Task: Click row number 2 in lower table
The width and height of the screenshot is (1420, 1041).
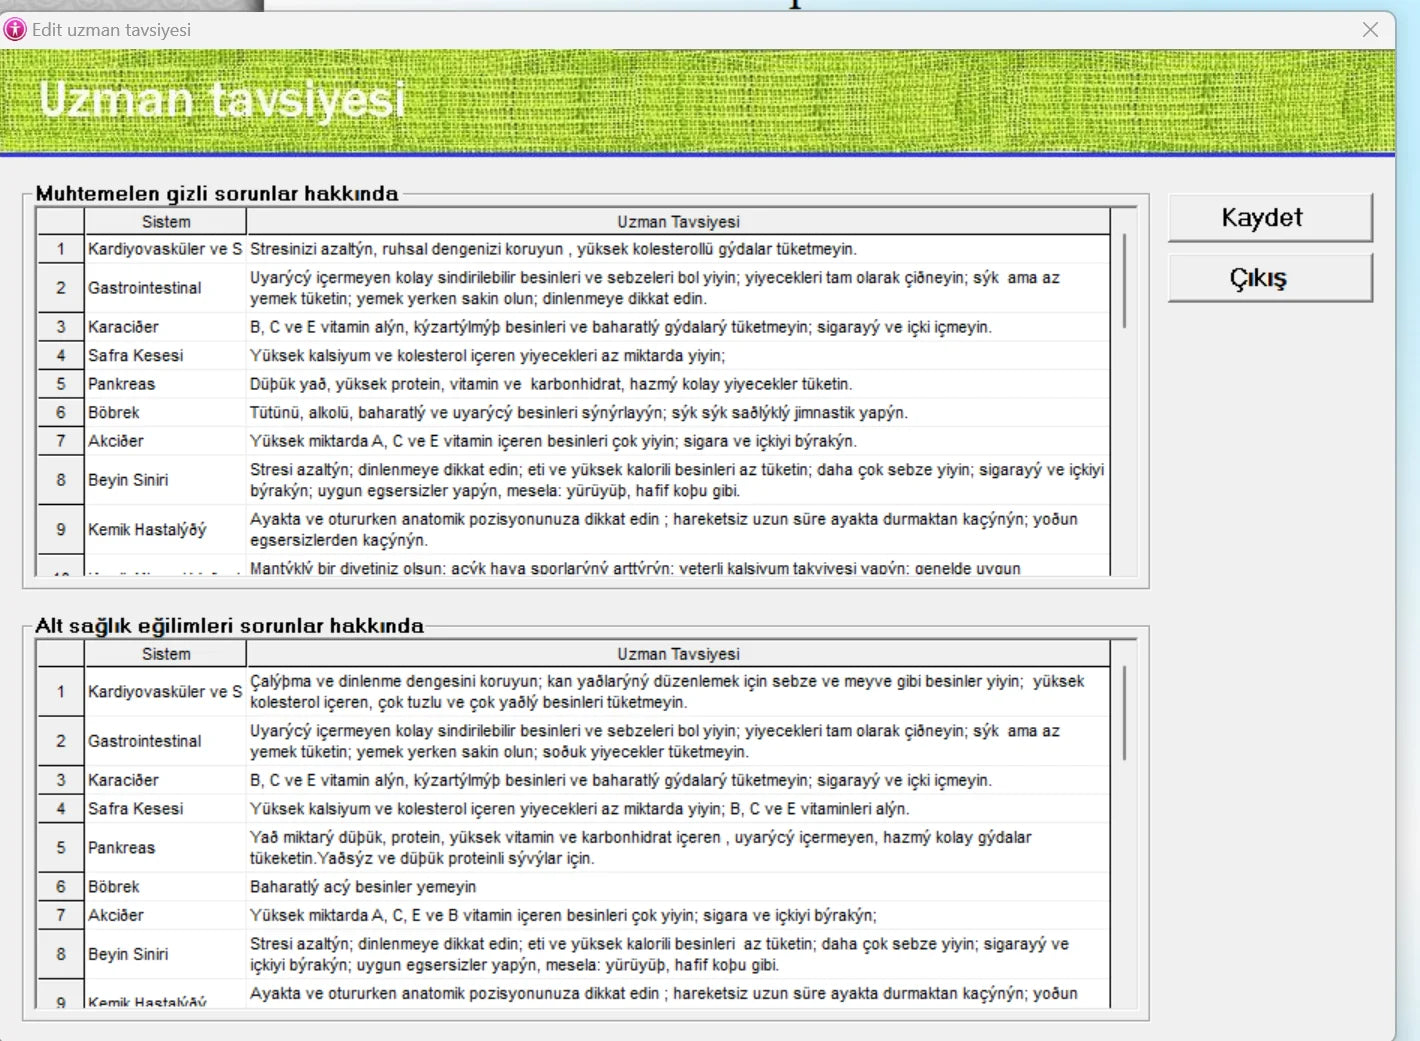Action: (x=61, y=741)
